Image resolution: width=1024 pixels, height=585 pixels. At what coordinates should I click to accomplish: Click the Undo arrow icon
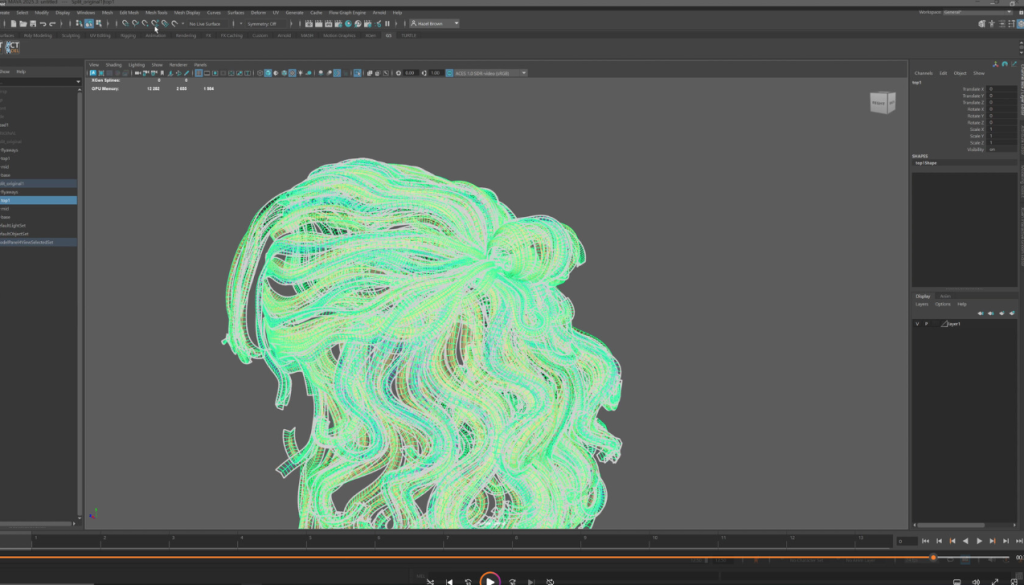(41, 23)
